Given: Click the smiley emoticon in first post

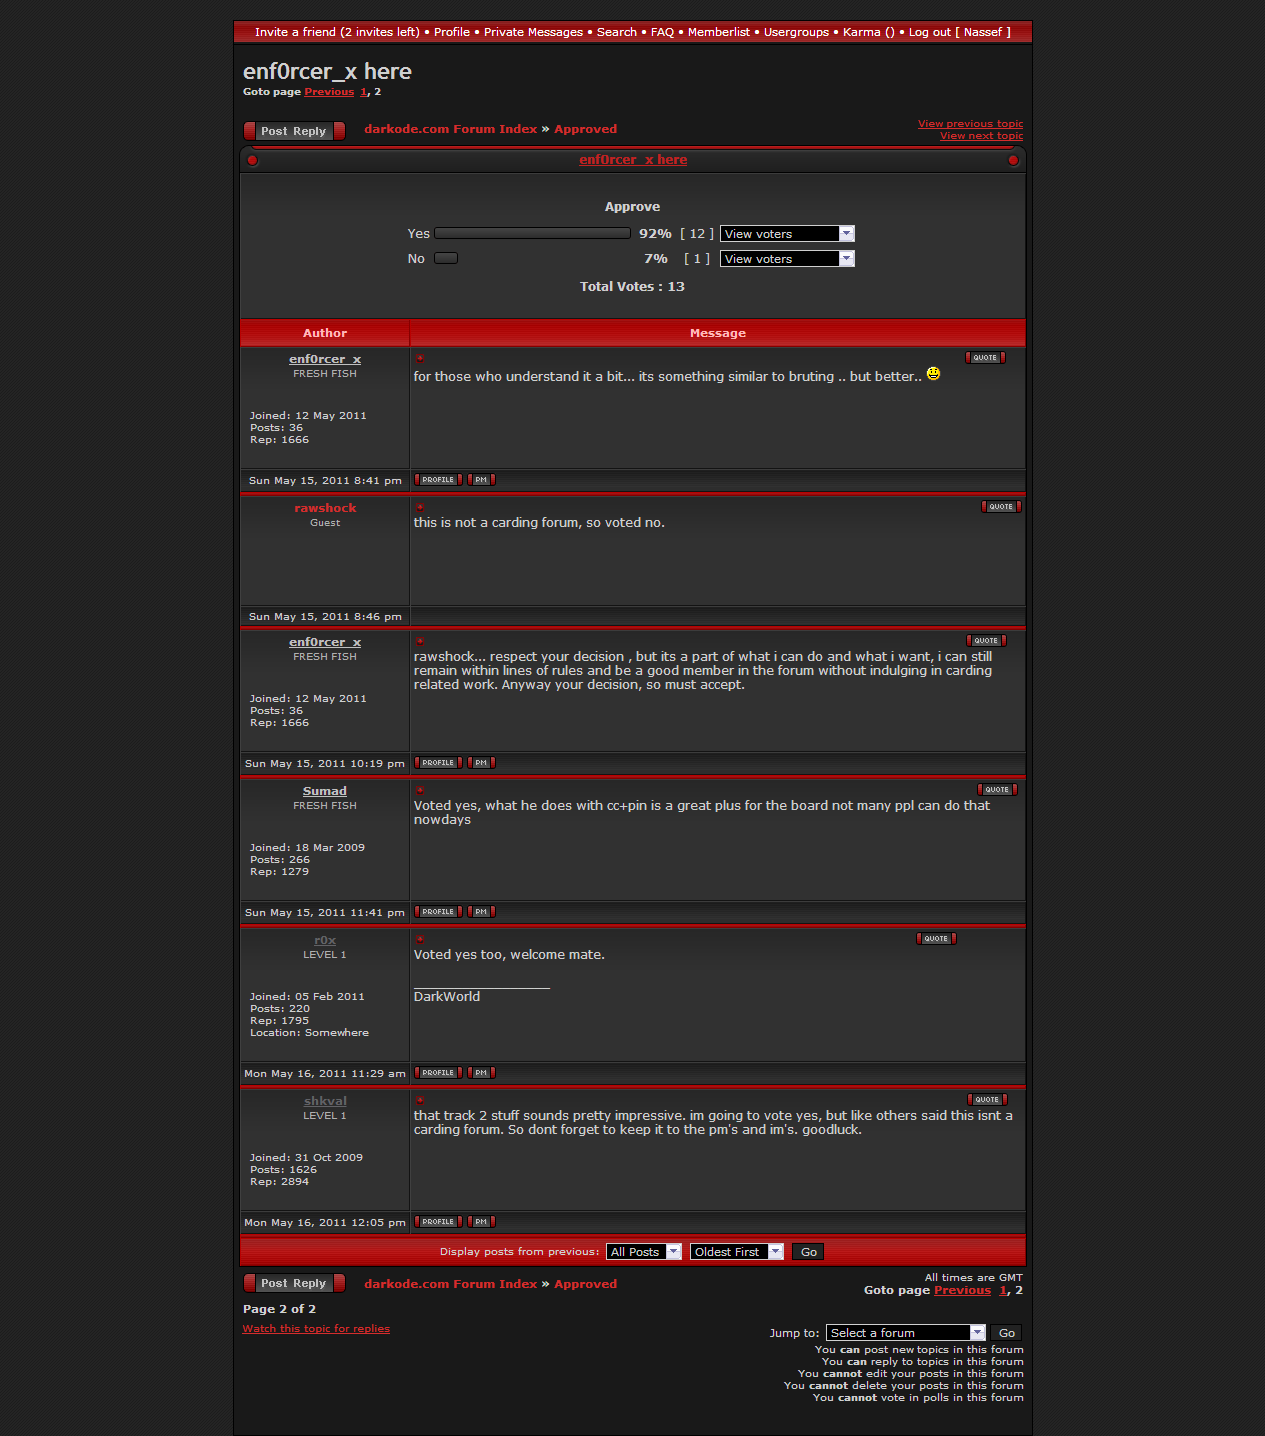Looking at the screenshot, I should (933, 374).
